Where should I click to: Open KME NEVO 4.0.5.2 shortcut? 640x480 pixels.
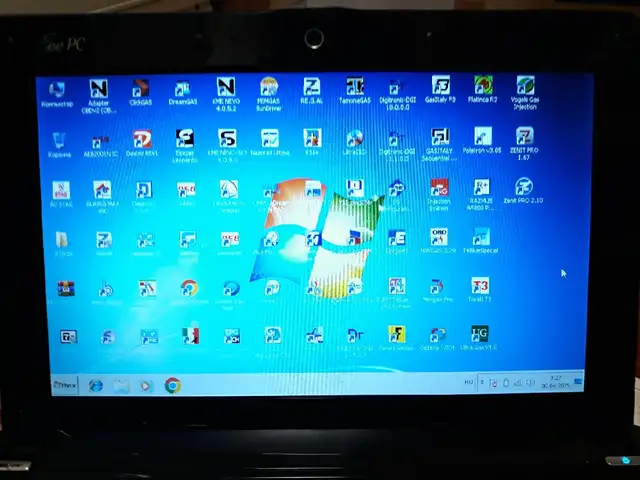[226, 94]
